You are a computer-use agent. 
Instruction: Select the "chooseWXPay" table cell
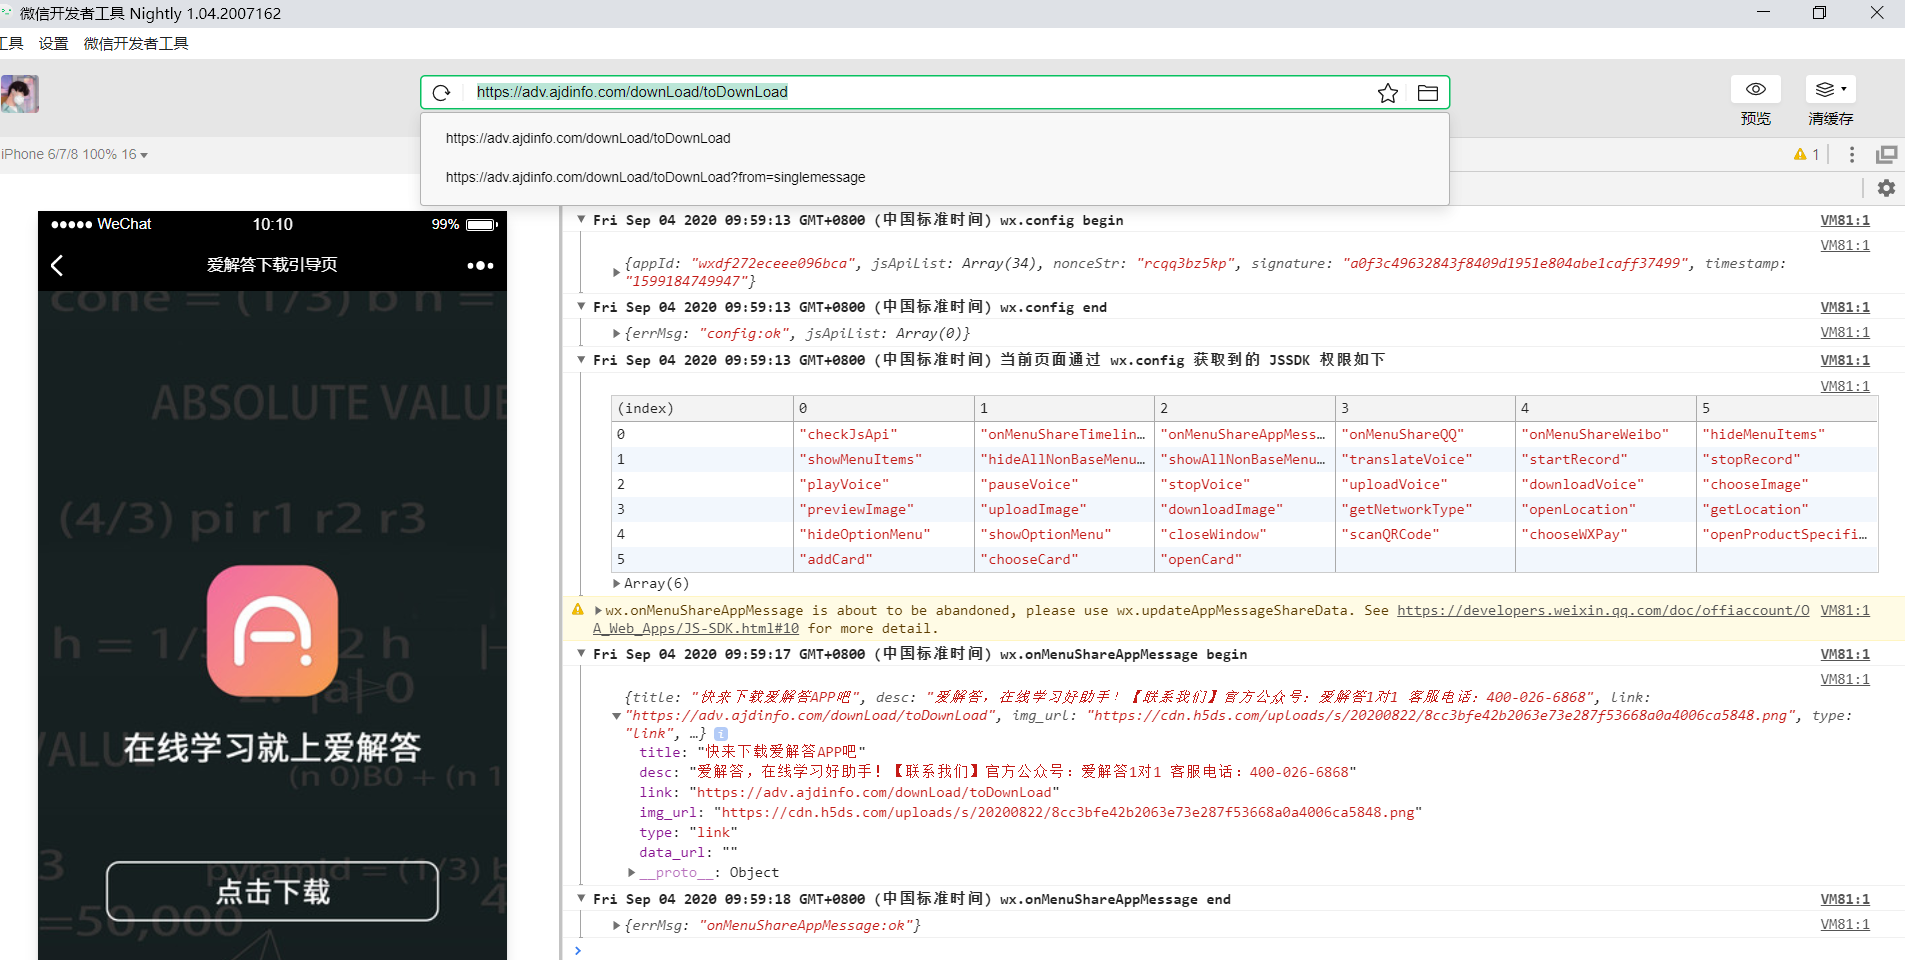coord(1606,534)
